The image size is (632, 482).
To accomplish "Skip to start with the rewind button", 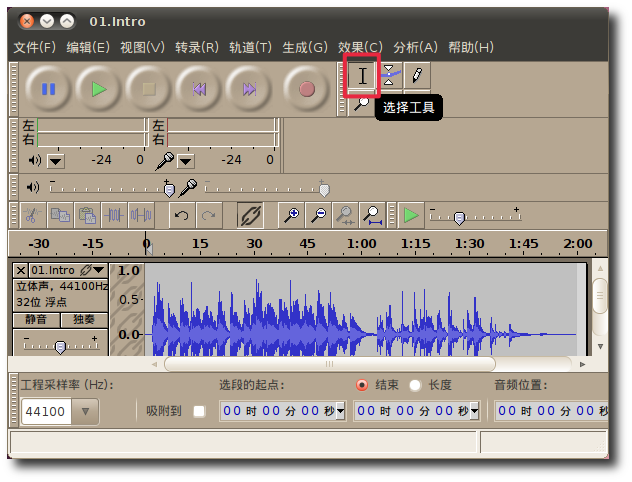I will 198,89.
